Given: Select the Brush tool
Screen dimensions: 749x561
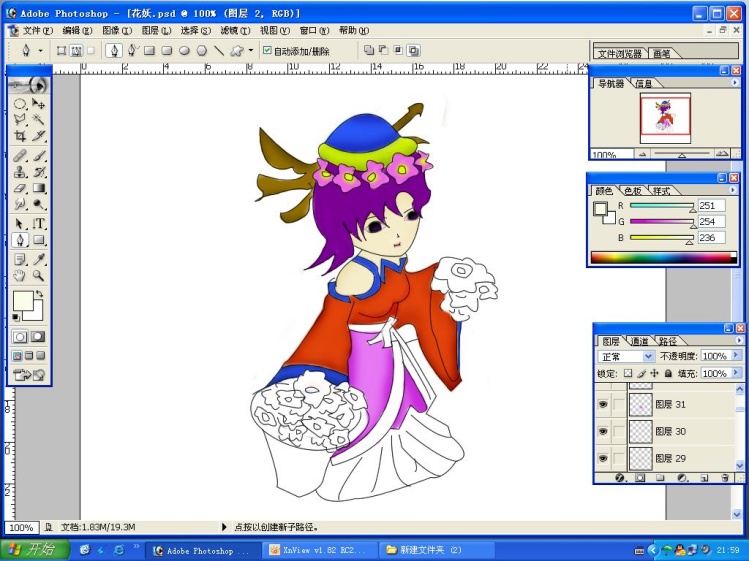Looking at the screenshot, I should coord(38,156).
